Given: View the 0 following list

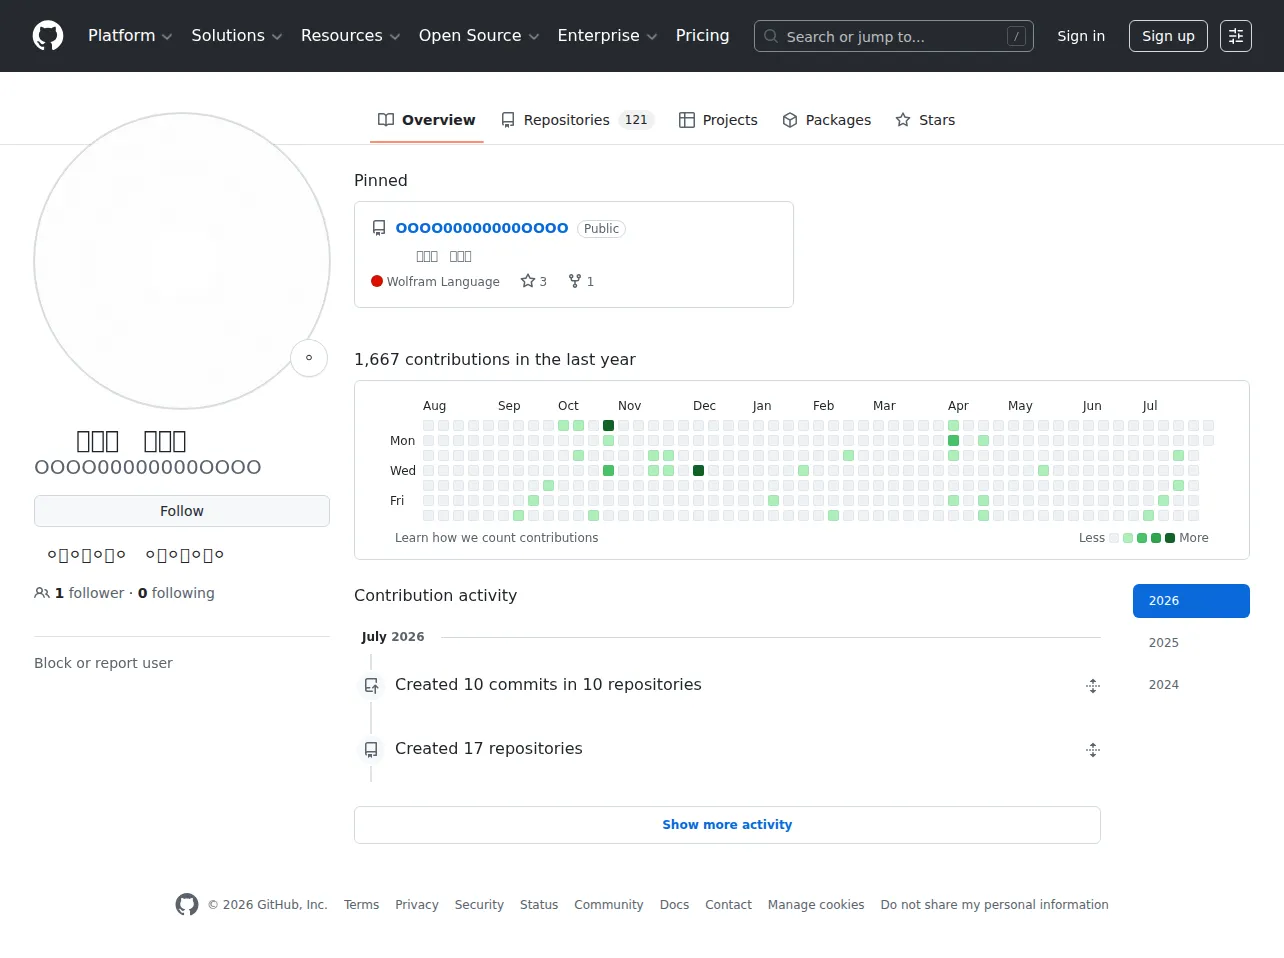Looking at the screenshot, I should [x=176, y=593].
